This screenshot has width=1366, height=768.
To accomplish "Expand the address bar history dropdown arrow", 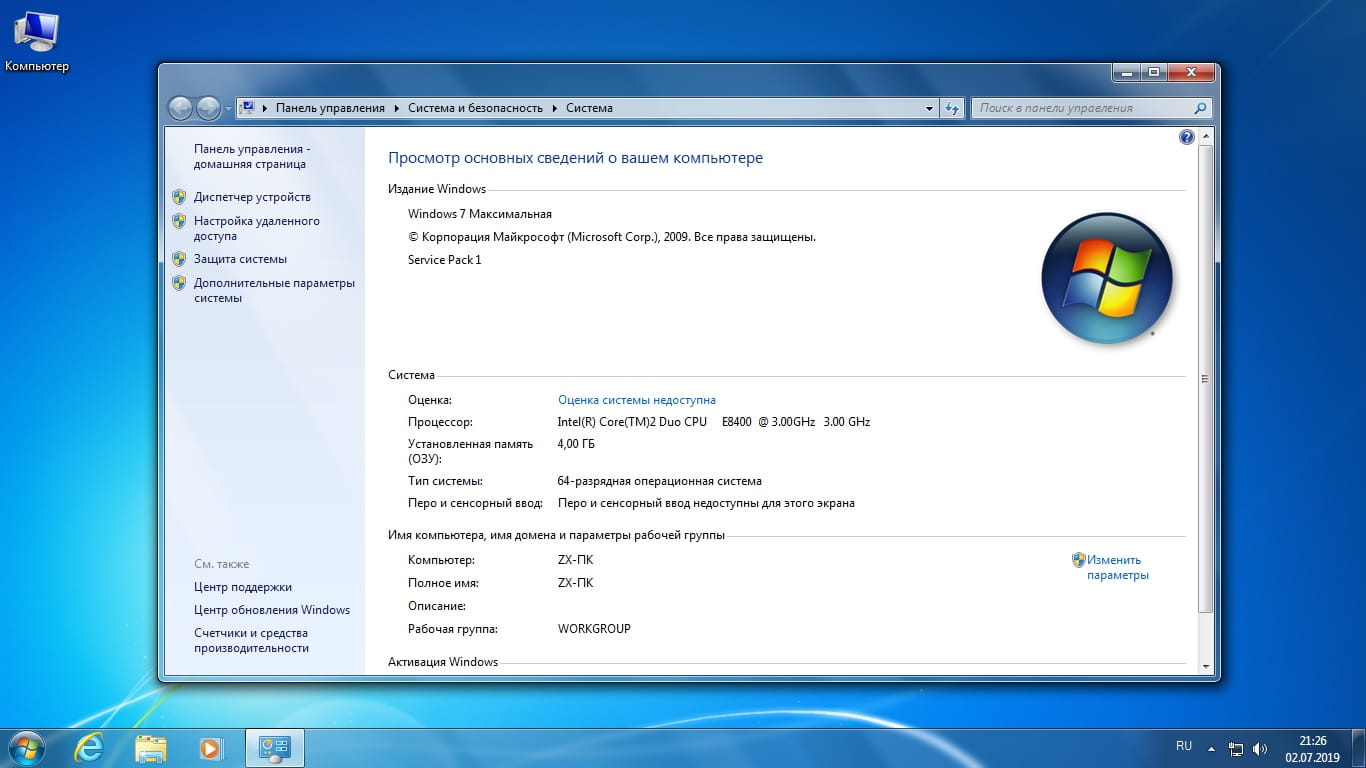I will pos(929,108).
